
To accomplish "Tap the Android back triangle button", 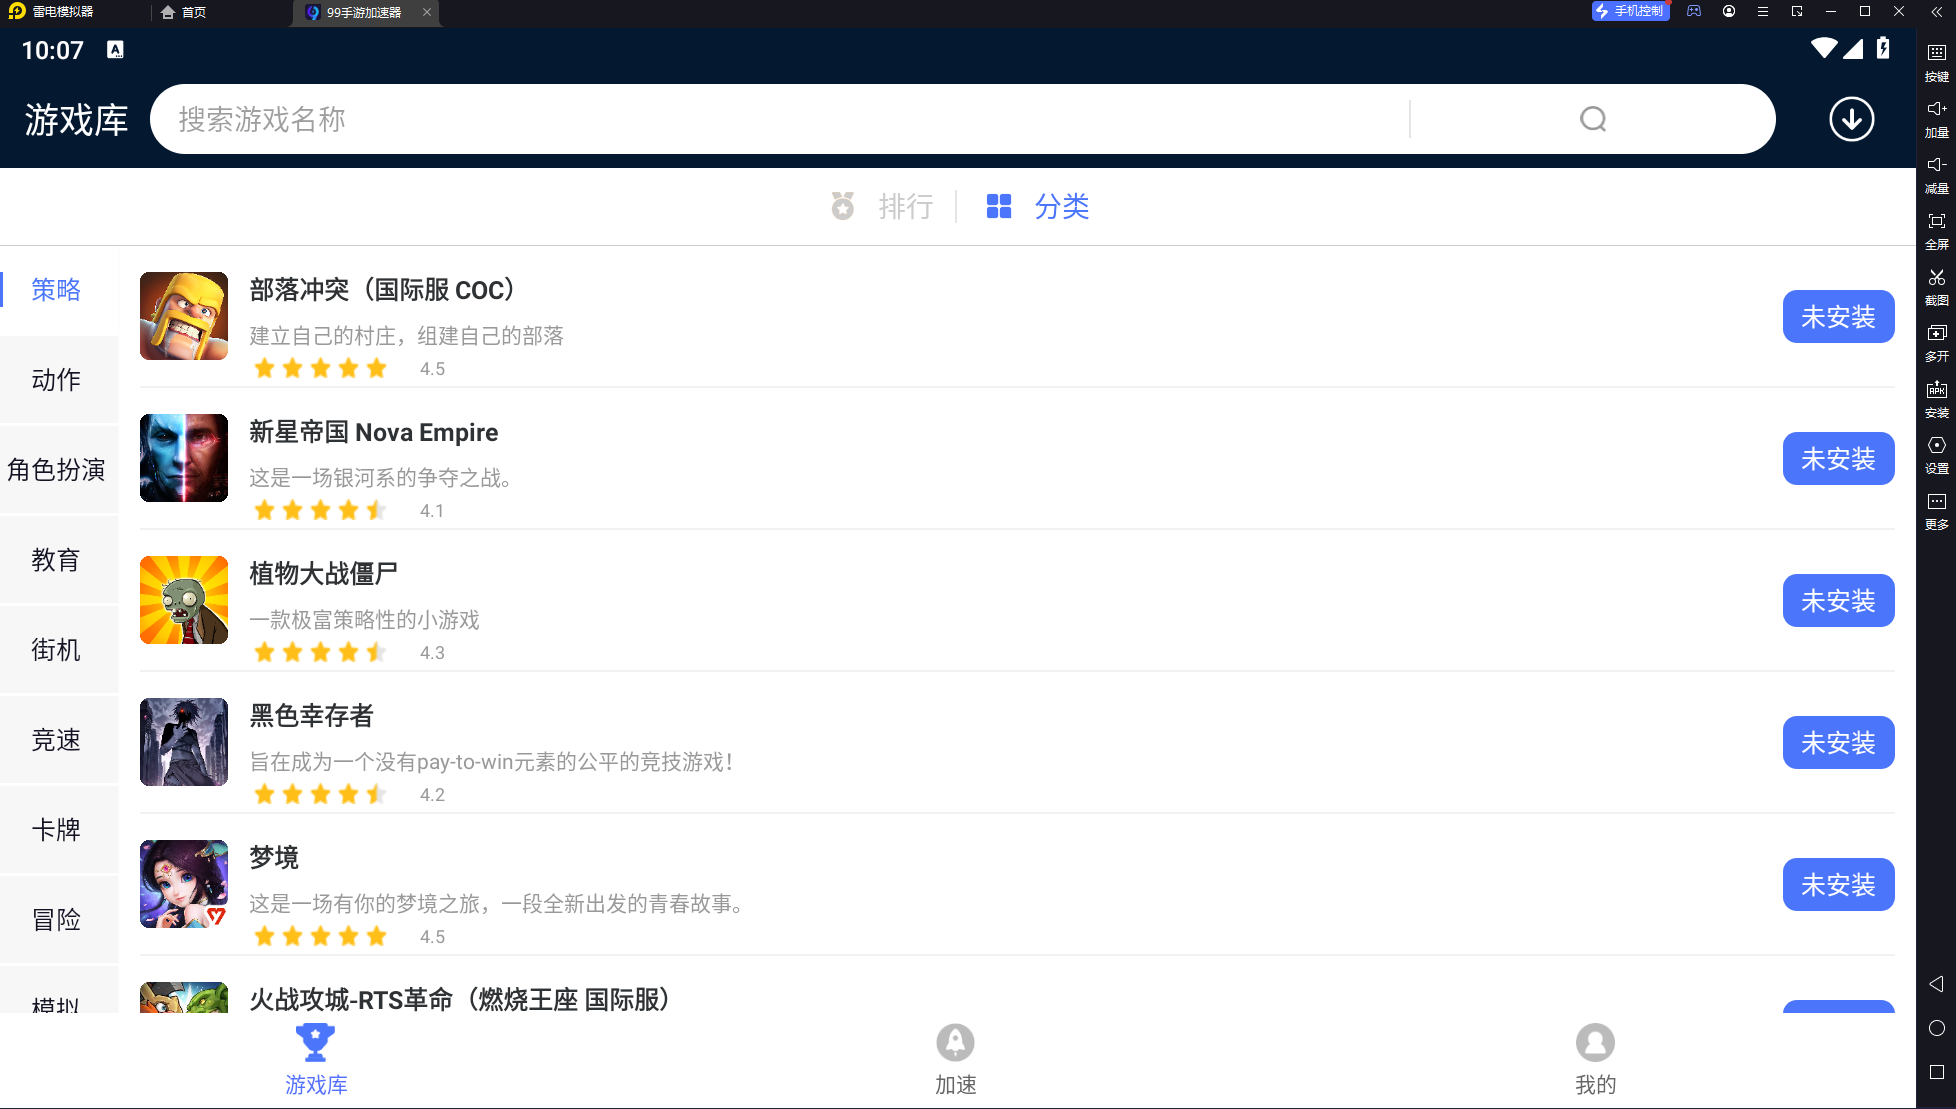I will coord(1937,984).
